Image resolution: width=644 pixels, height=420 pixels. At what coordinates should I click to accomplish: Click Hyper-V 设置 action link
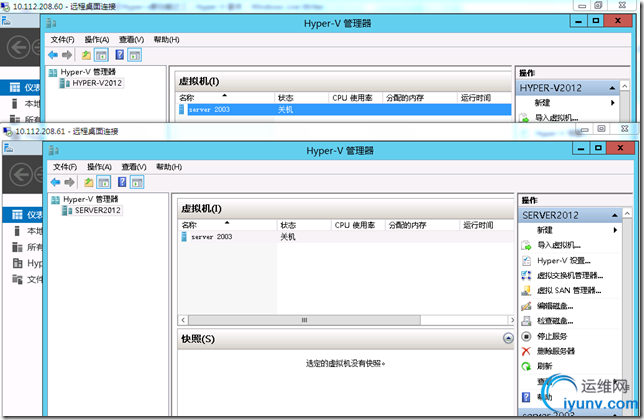564,261
